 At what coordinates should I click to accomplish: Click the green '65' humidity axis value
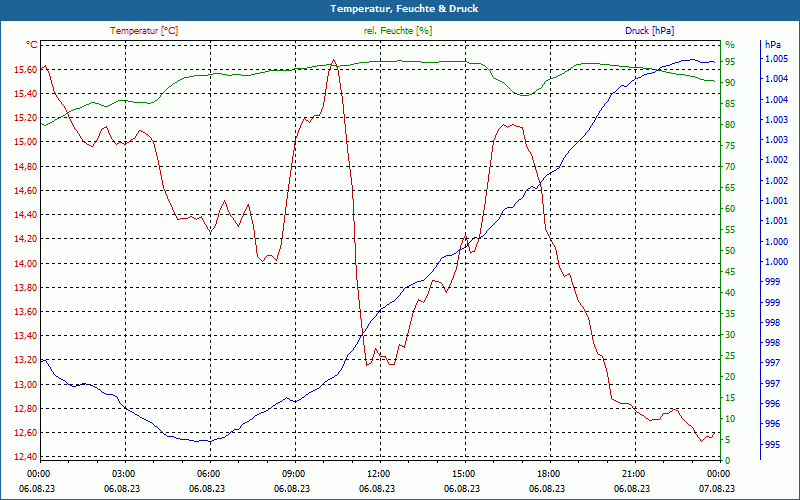(x=730, y=188)
